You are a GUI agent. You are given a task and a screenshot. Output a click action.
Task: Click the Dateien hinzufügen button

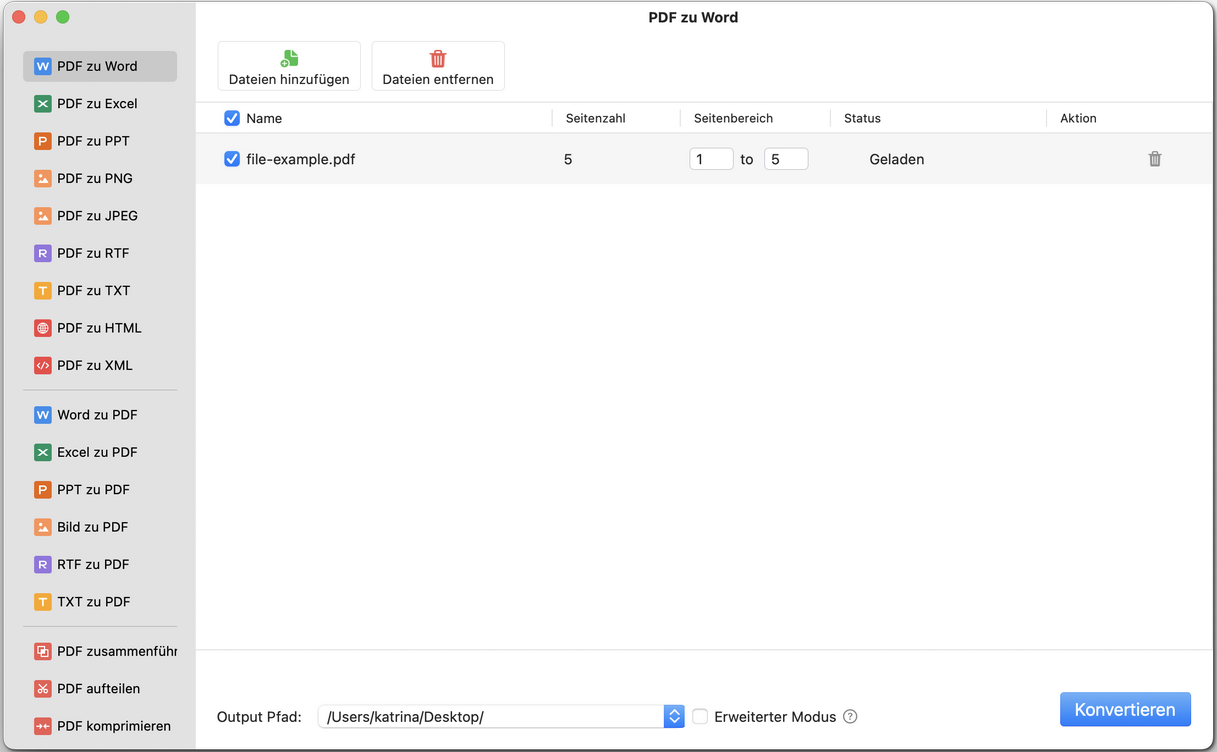(x=288, y=65)
